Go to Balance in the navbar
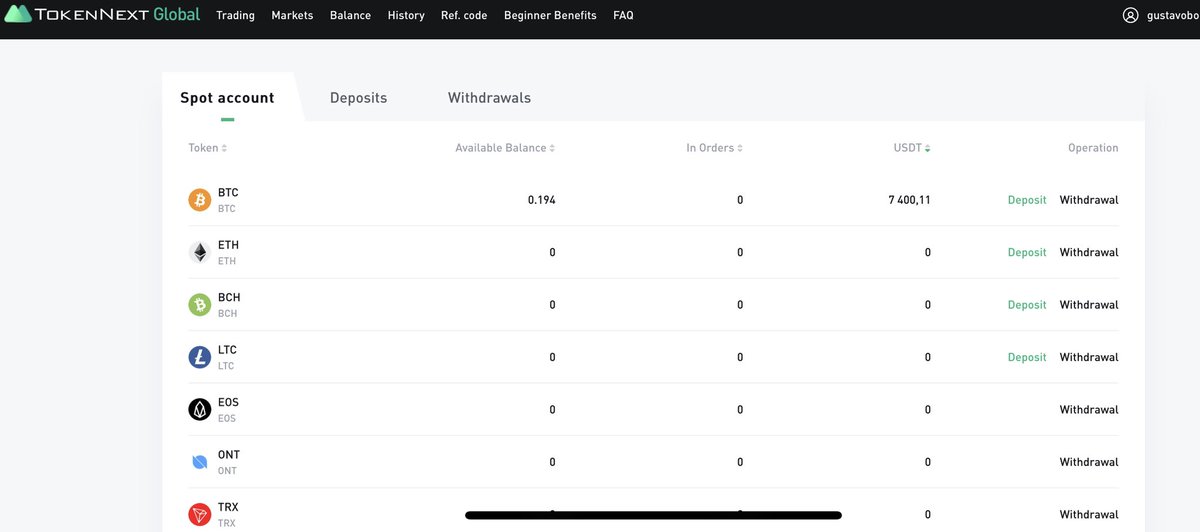Viewport: 1200px width, 532px height. click(x=350, y=15)
